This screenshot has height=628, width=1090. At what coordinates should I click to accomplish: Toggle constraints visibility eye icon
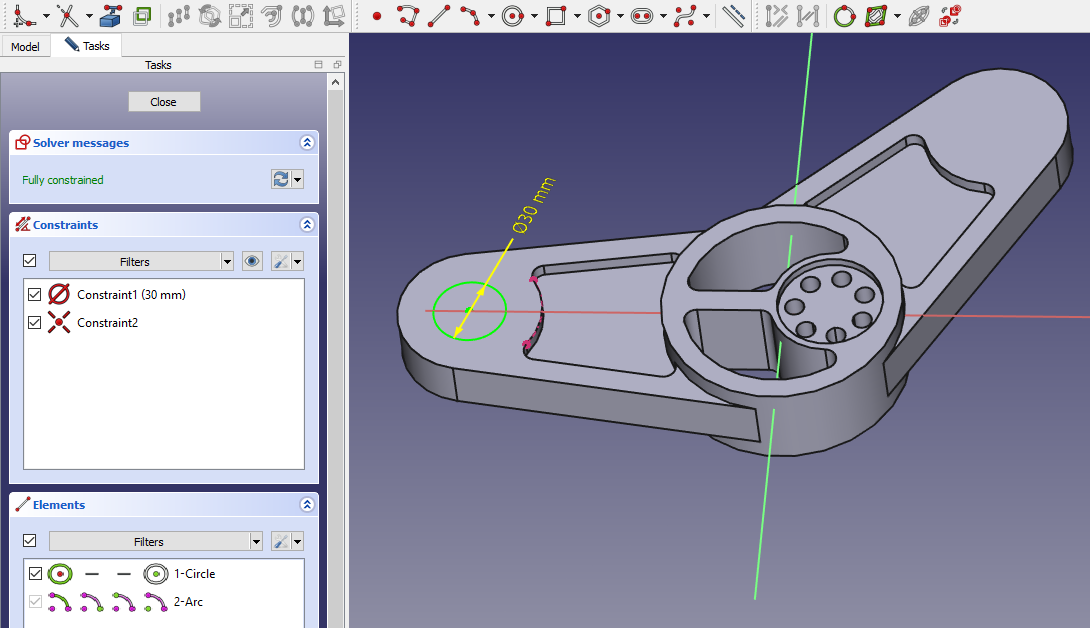[x=252, y=261]
